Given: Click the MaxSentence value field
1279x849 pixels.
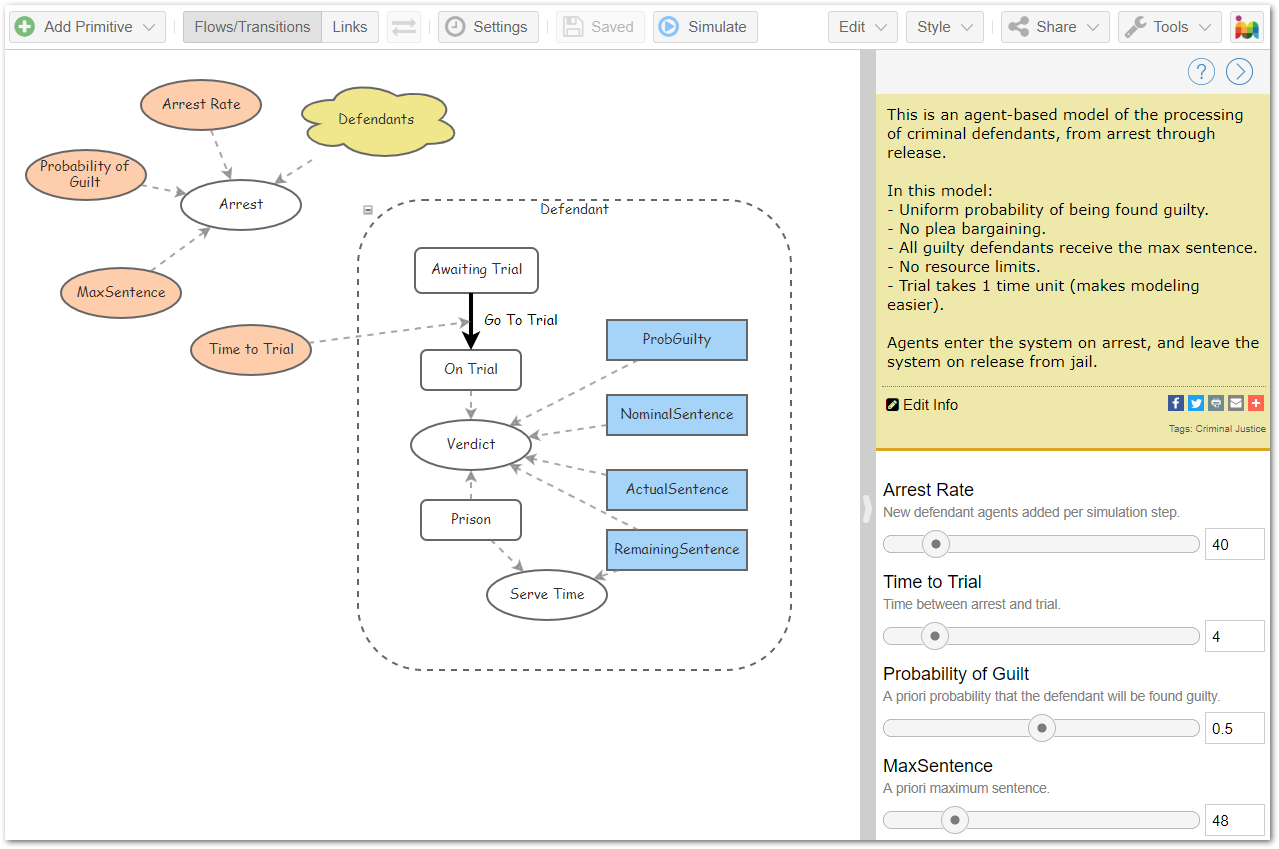Looking at the screenshot, I should (x=1234, y=820).
